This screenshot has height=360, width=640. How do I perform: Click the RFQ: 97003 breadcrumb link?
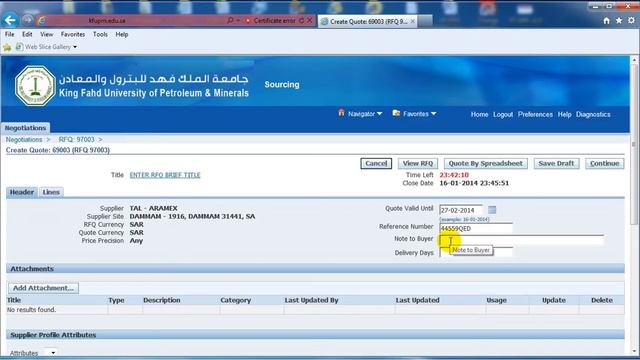(76, 140)
